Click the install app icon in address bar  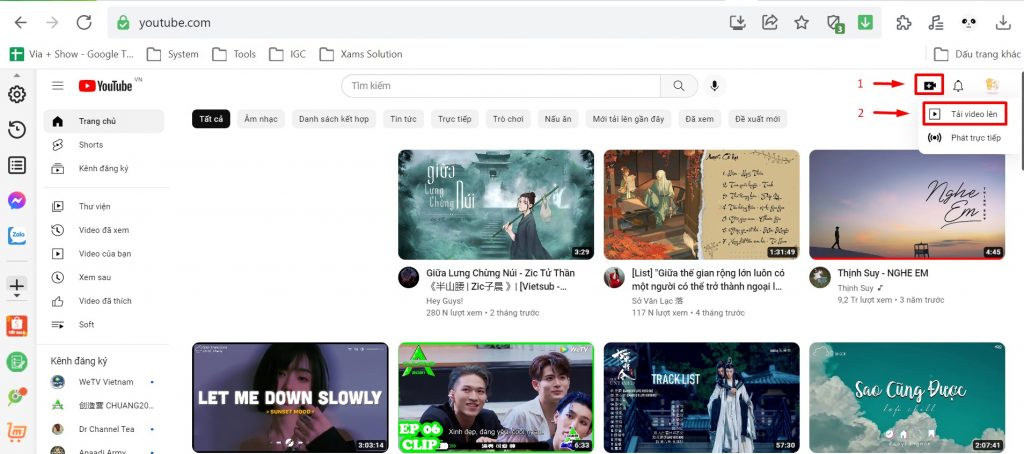pyautogui.click(x=737, y=23)
